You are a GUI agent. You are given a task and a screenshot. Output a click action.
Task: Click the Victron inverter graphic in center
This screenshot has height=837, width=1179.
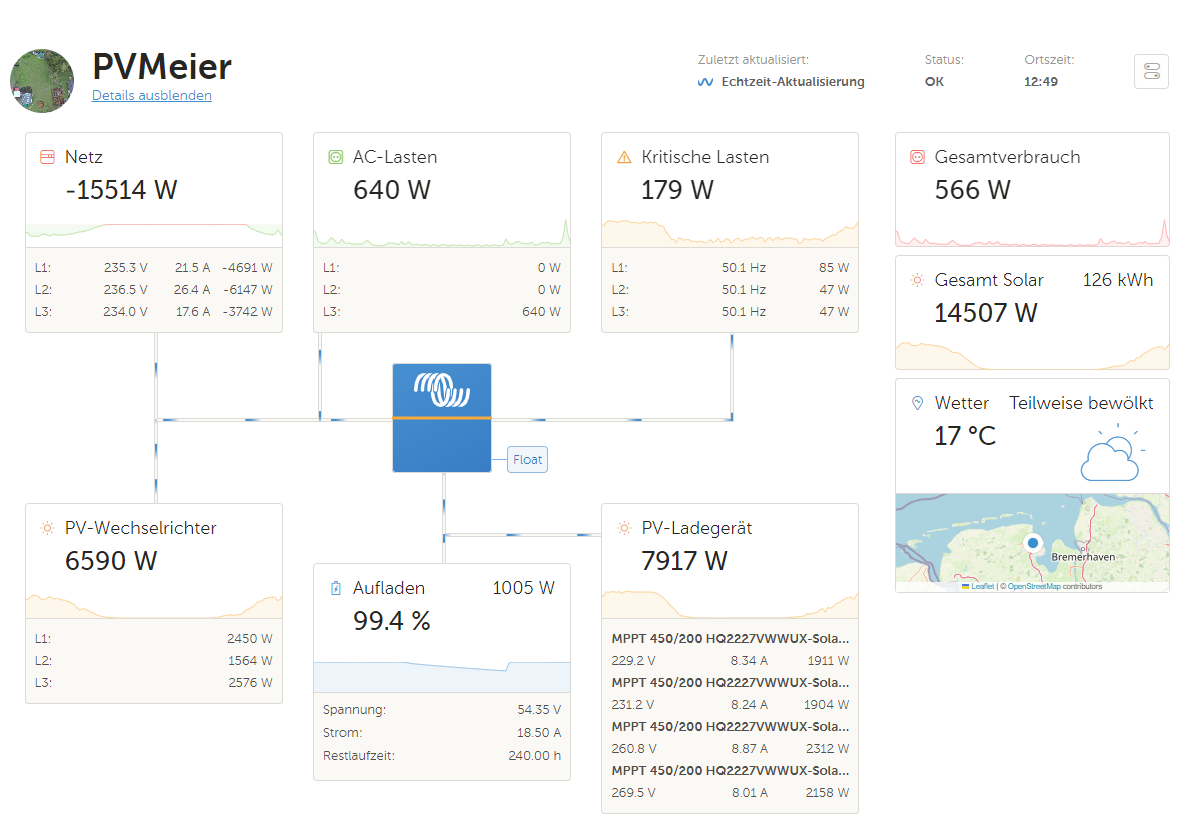pos(442,418)
